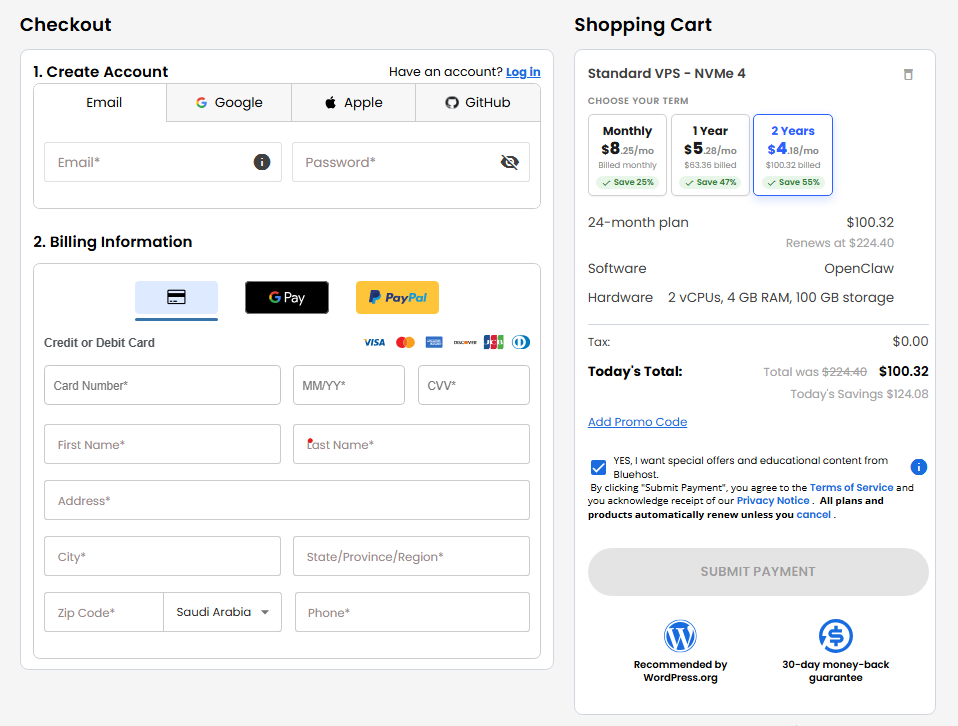Image resolution: width=958 pixels, height=726 pixels.
Task: Focus the Email input field
Action: (x=163, y=162)
